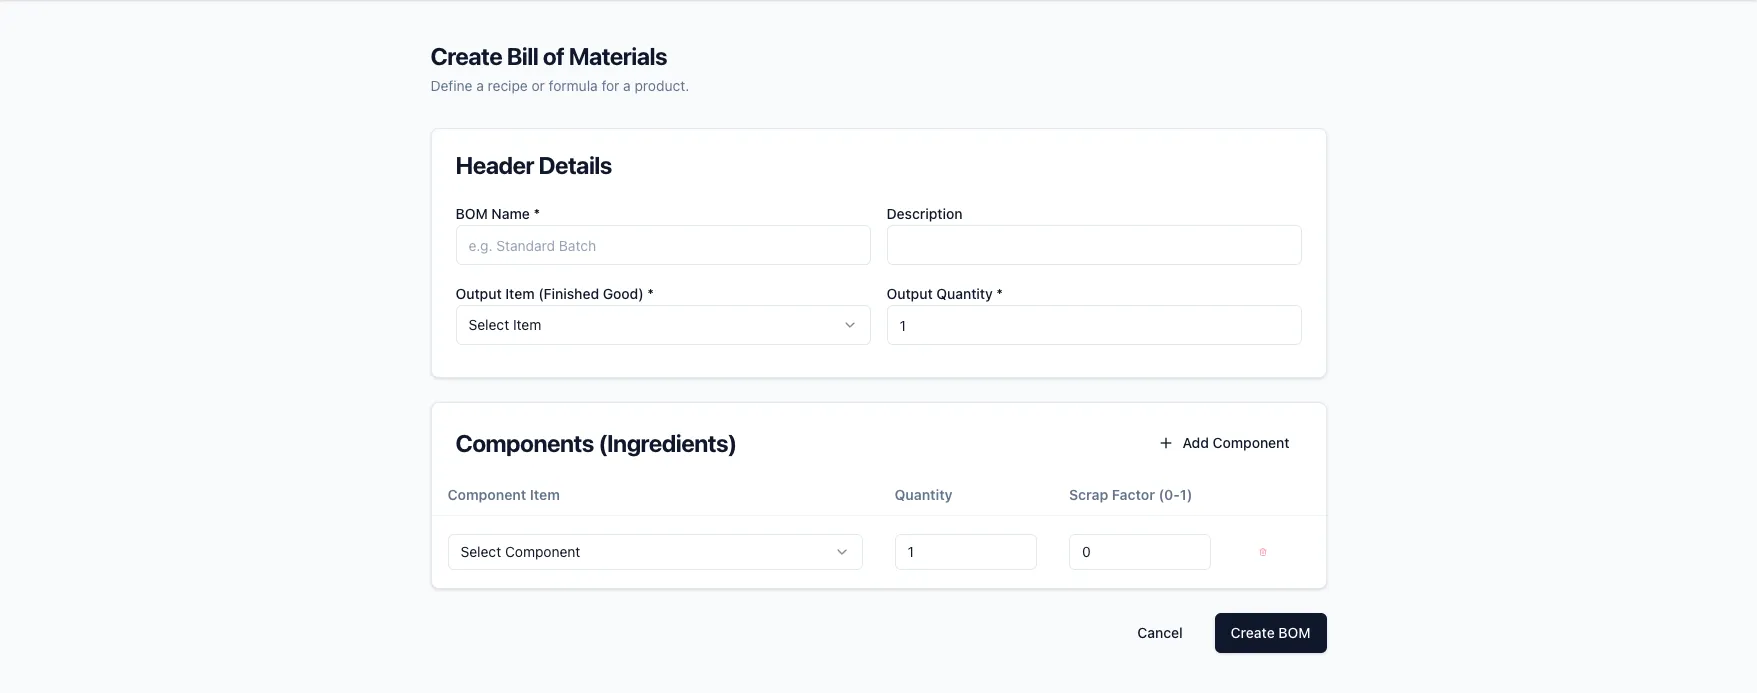Click the Scrap Factor (0-1) column header
Viewport: 1757px width, 693px height.
1130,495
